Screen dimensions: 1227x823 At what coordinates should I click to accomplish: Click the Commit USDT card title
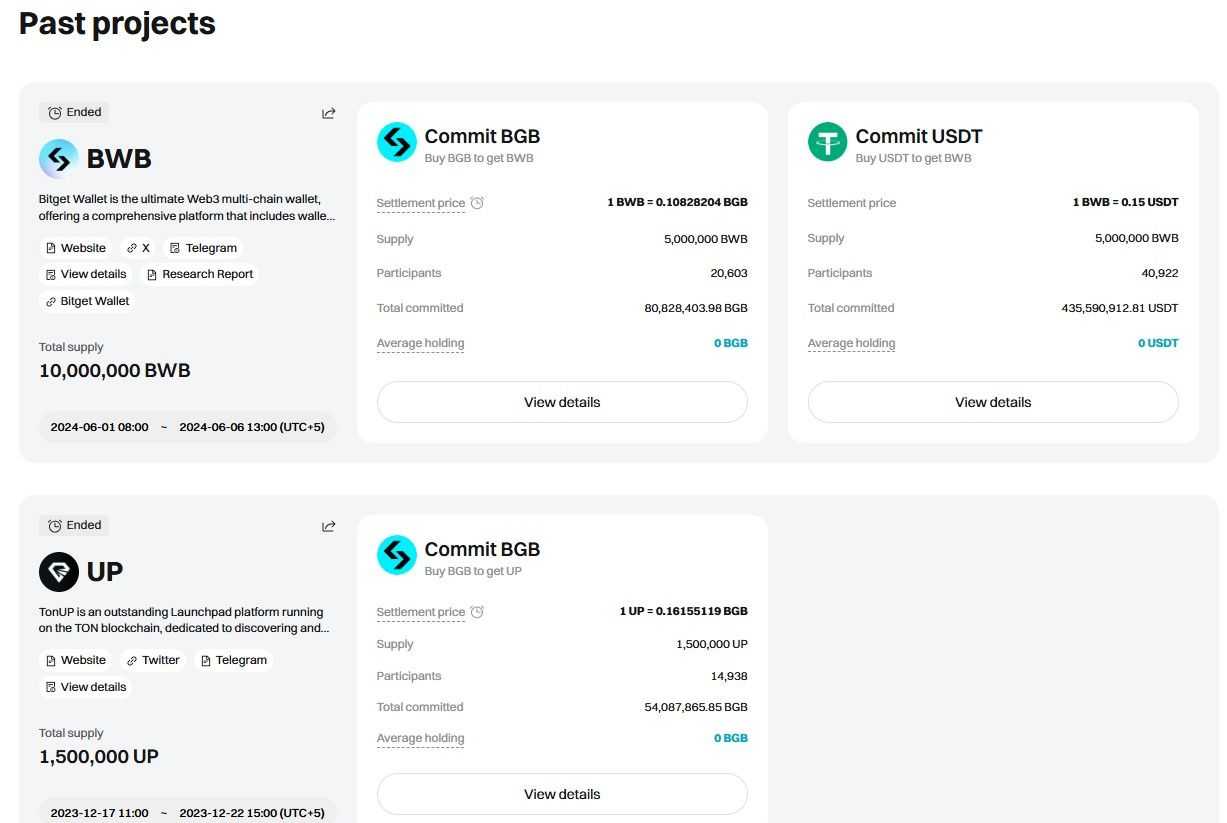pyautogui.click(x=919, y=136)
